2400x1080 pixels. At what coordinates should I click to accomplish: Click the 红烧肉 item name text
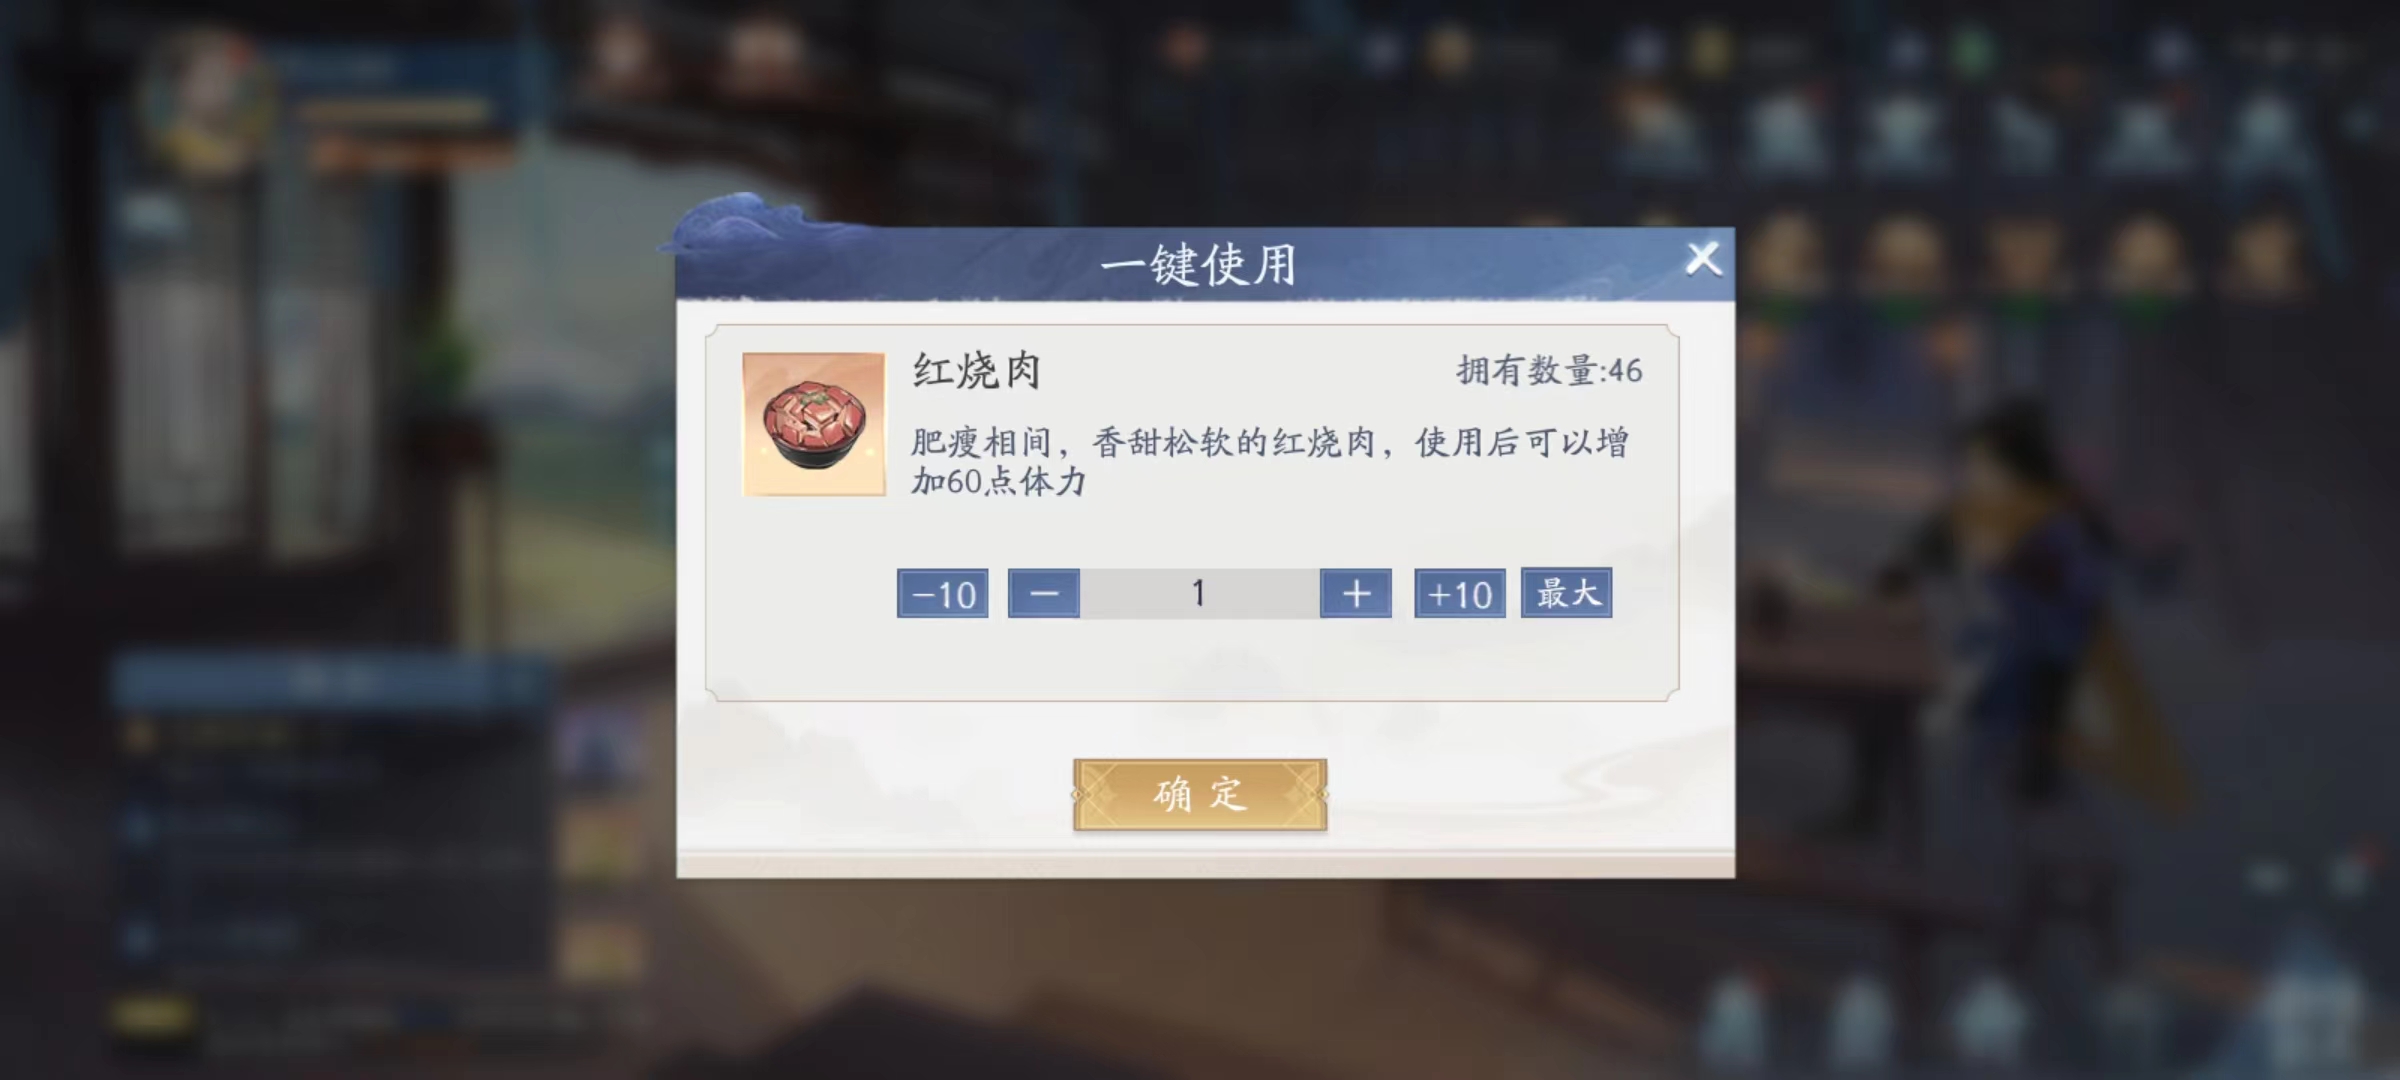tap(976, 371)
